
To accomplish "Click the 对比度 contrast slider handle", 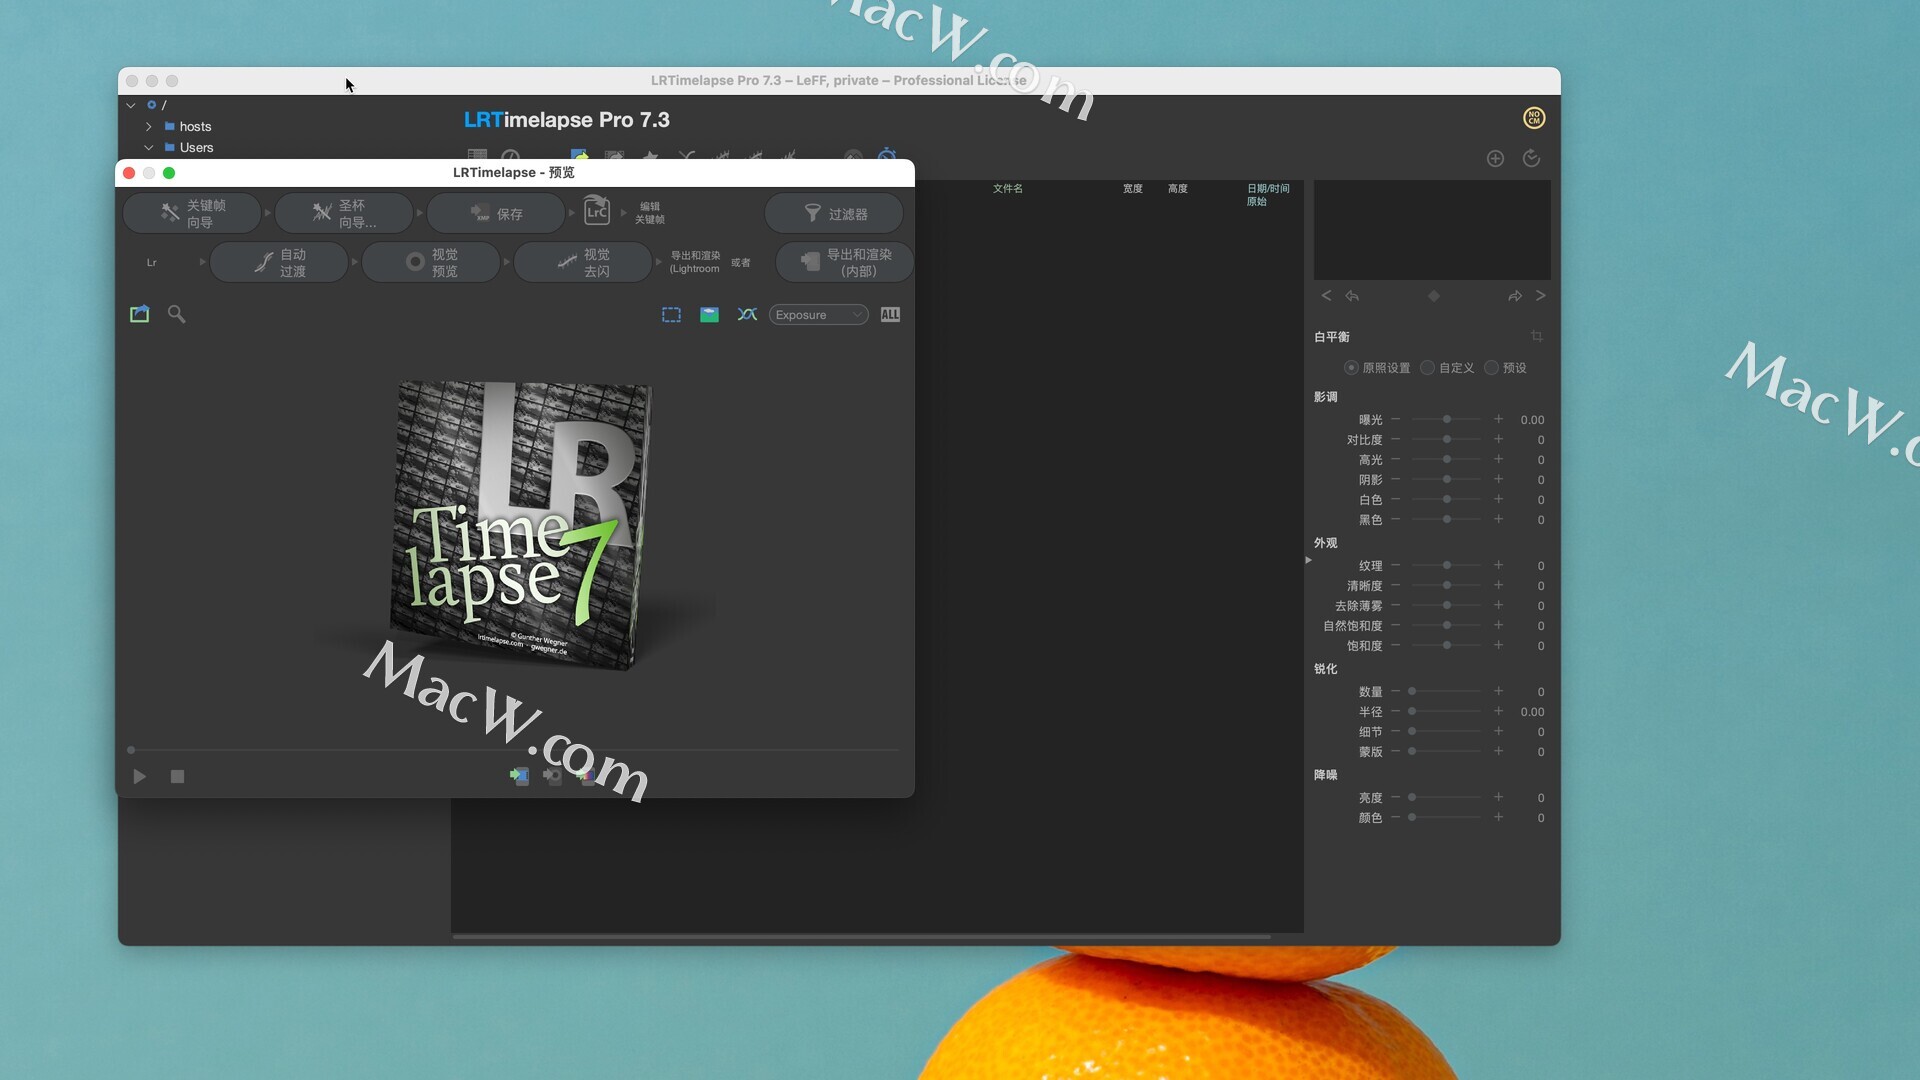I will pyautogui.click(x=1447, y=440).
